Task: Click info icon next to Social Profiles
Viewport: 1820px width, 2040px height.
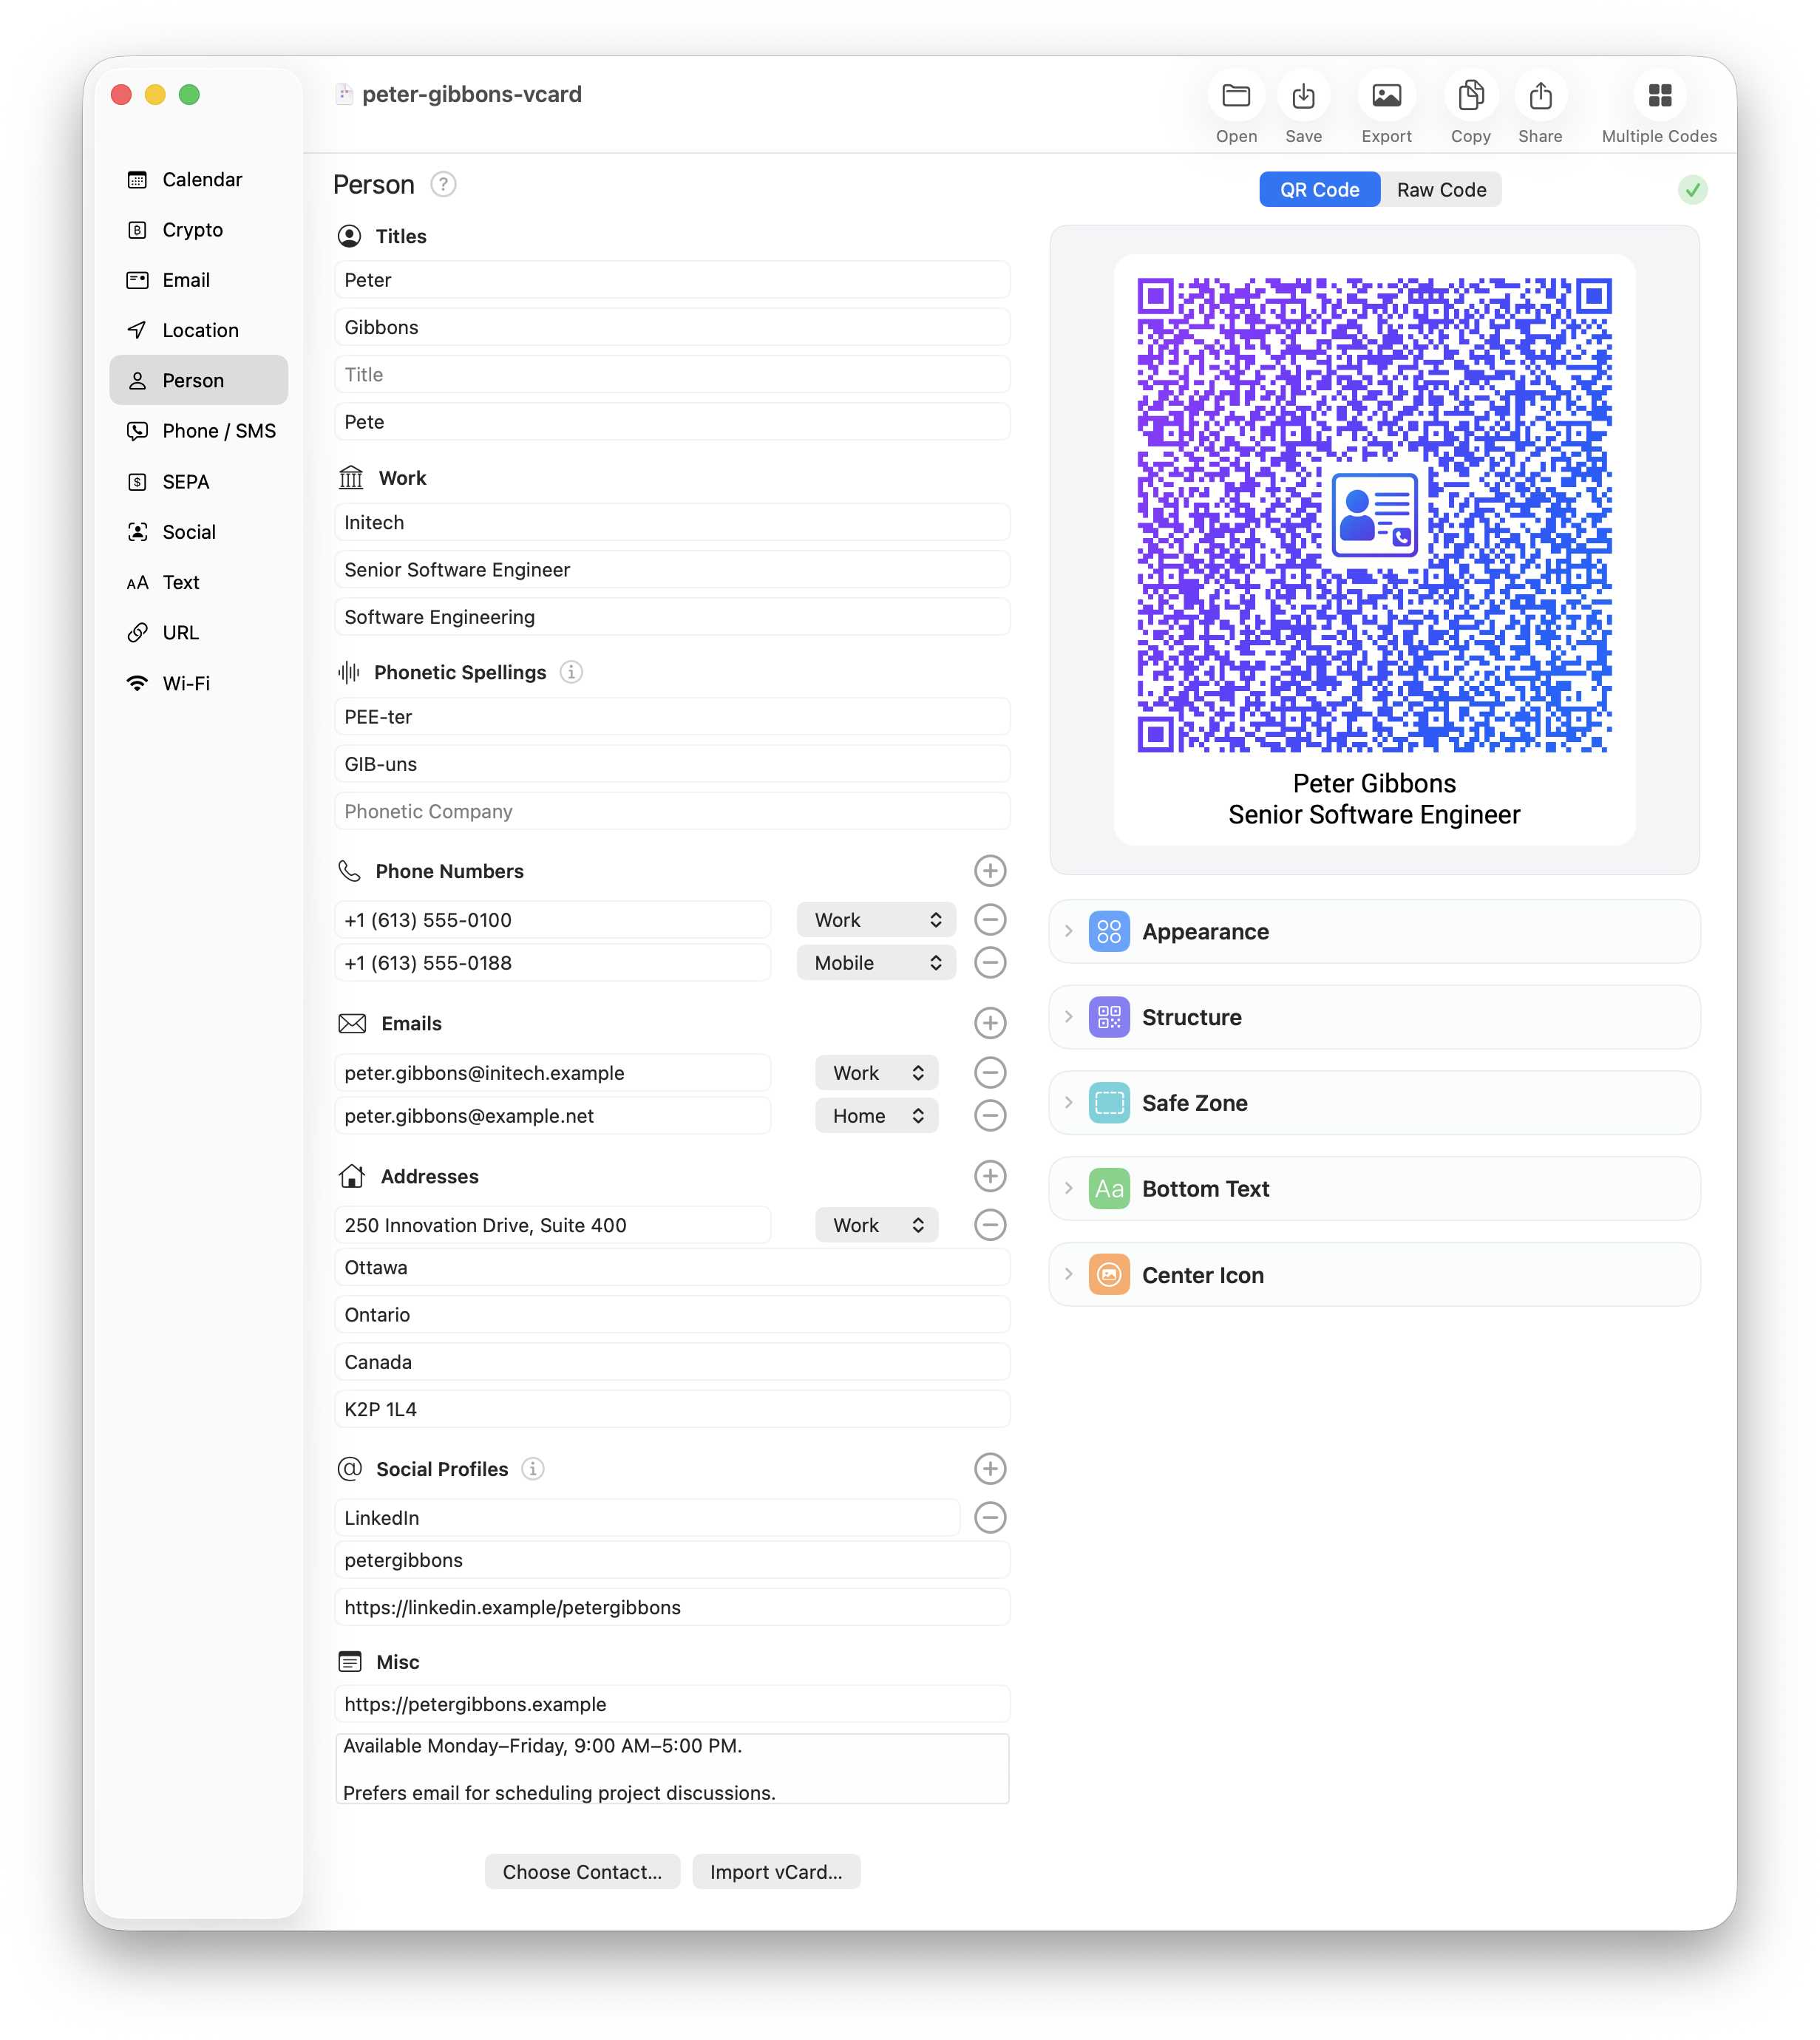Action: (533, 1469)
